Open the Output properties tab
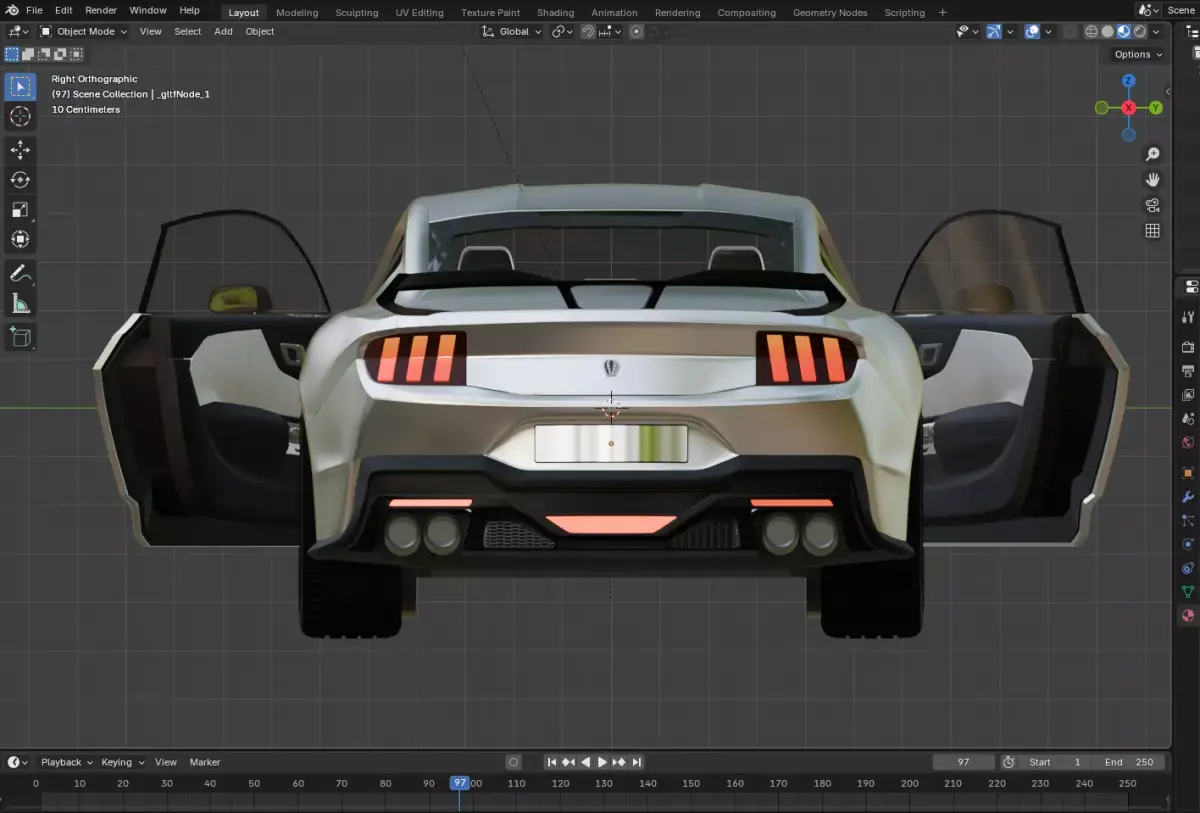The height and width of the screenshot is (813, 1200). [1188, 371]
